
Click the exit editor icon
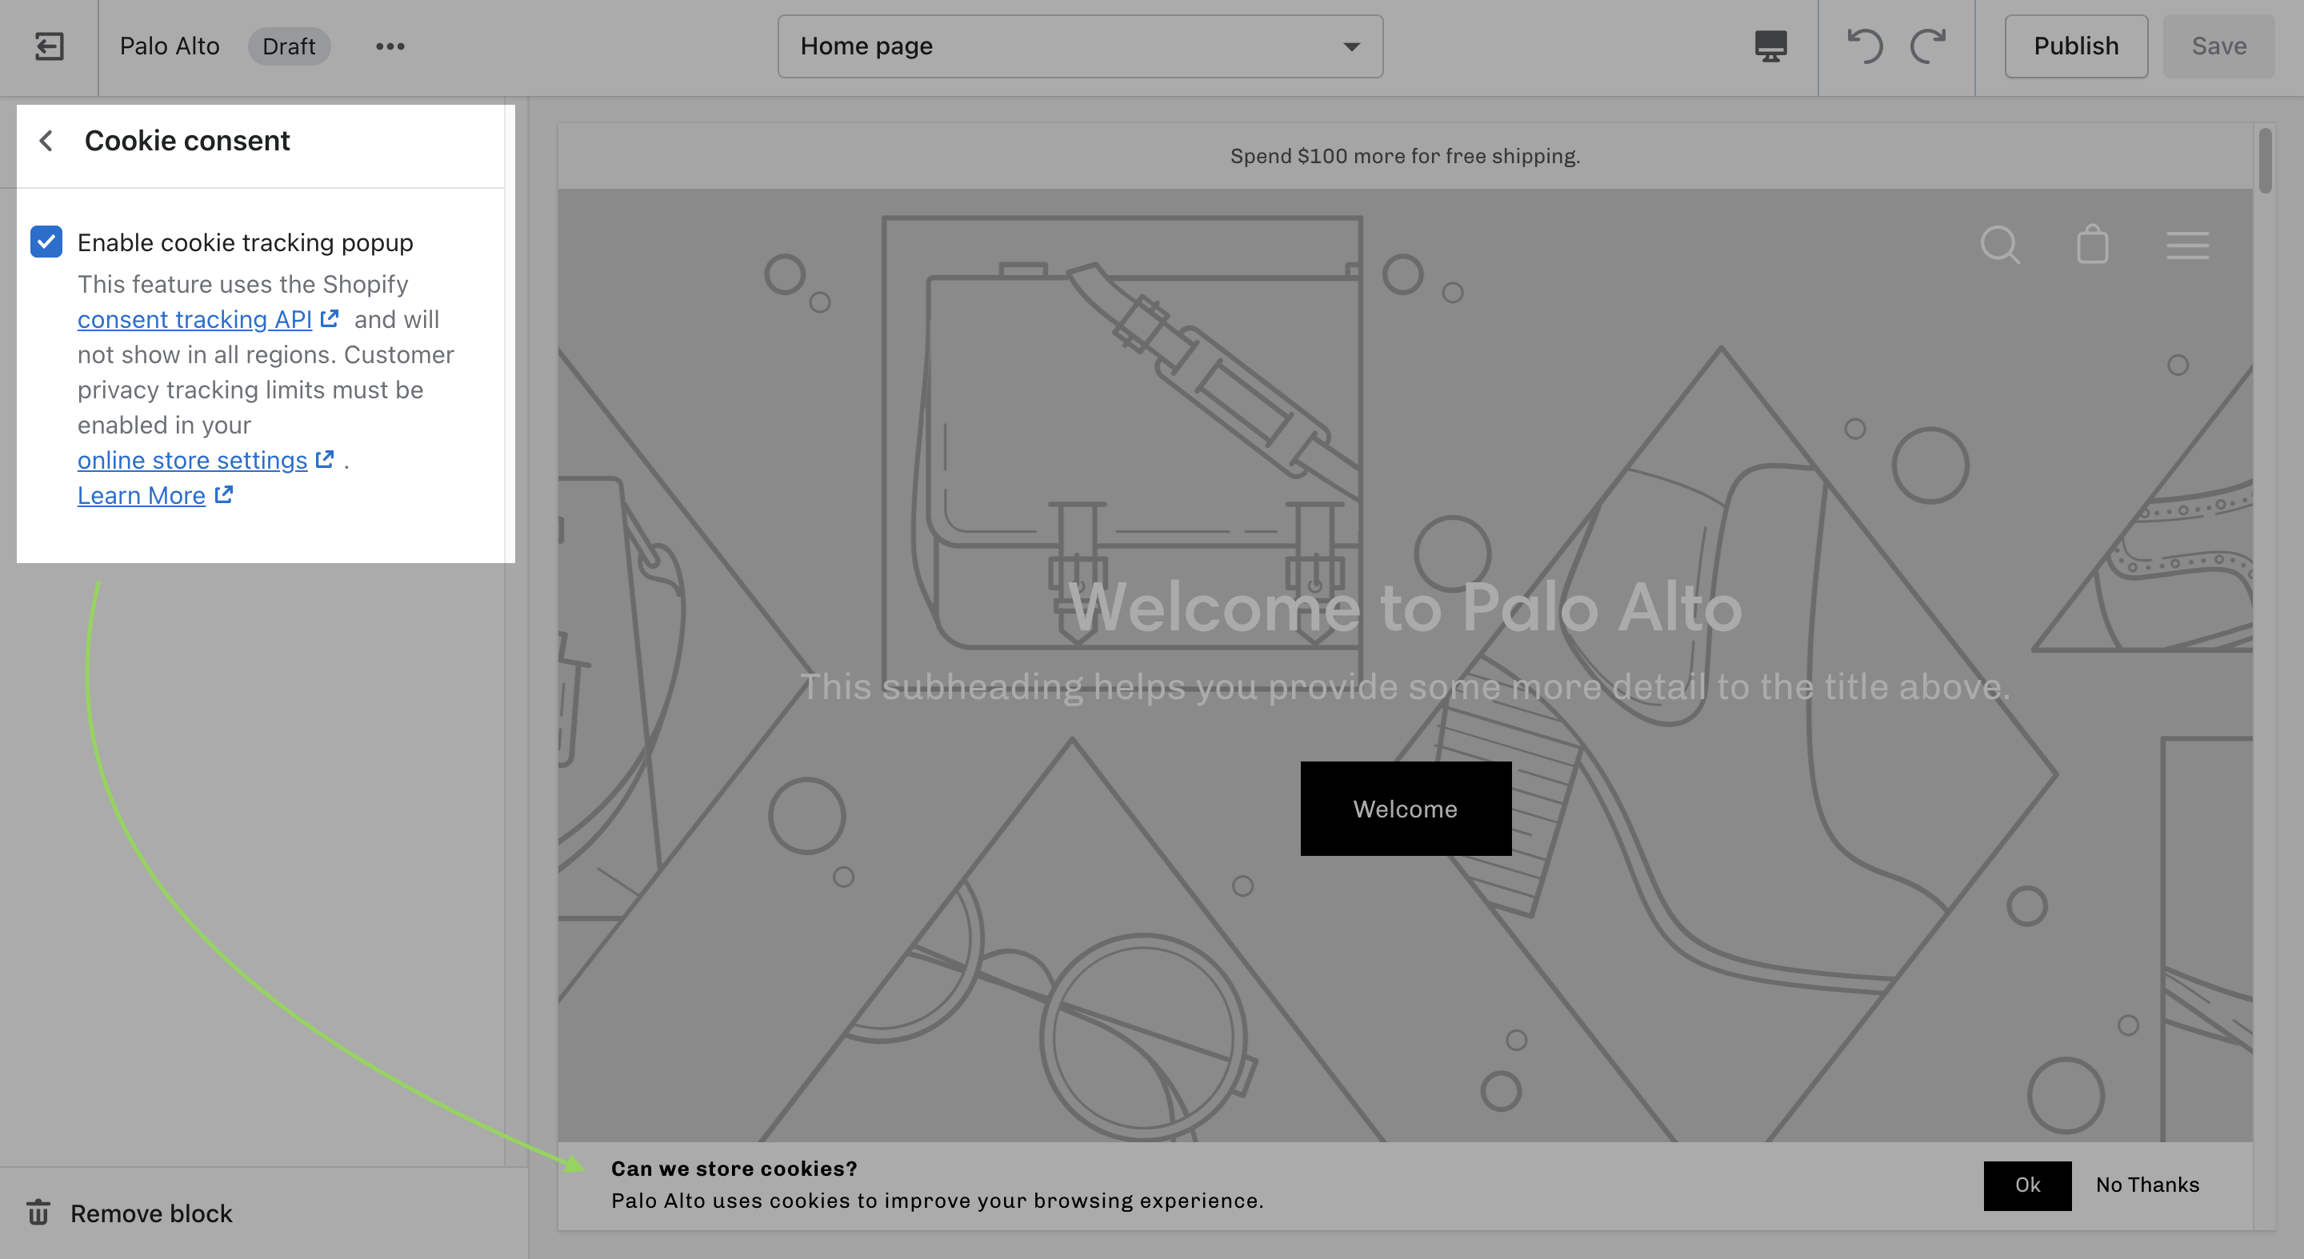point(49,46)
